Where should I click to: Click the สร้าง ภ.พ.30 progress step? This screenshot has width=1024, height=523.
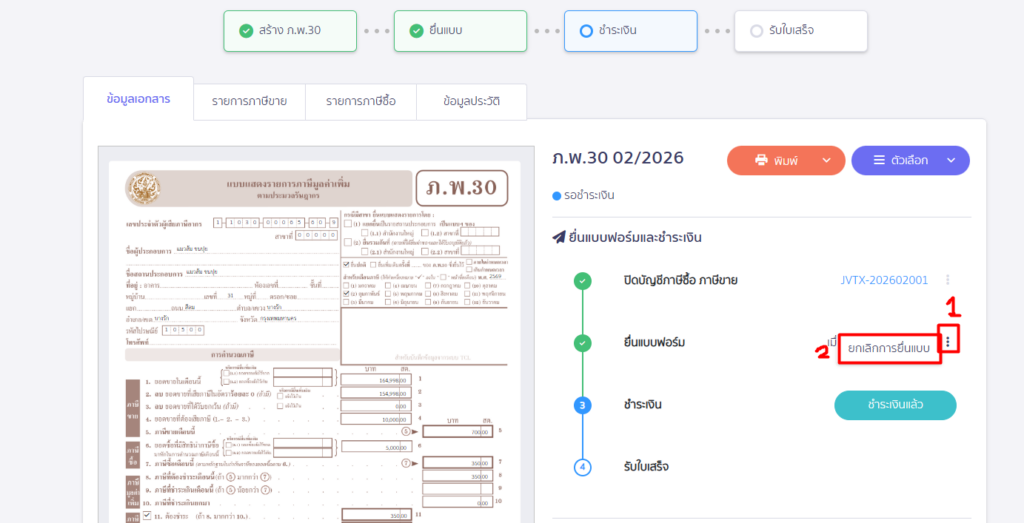point(289,31)
